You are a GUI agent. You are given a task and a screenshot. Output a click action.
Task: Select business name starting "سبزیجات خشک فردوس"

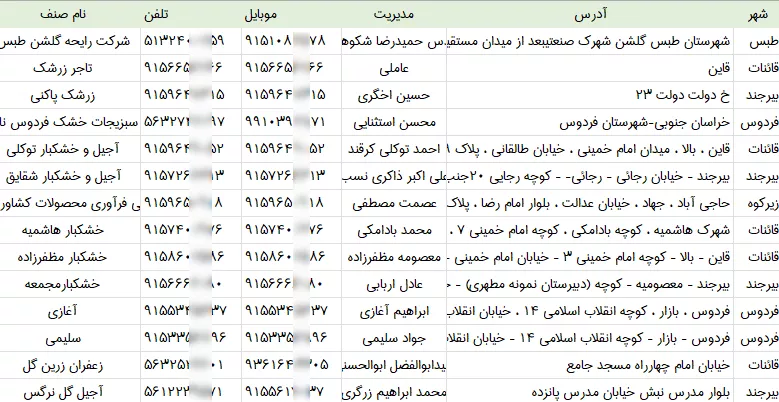click(x=70, y=123)
